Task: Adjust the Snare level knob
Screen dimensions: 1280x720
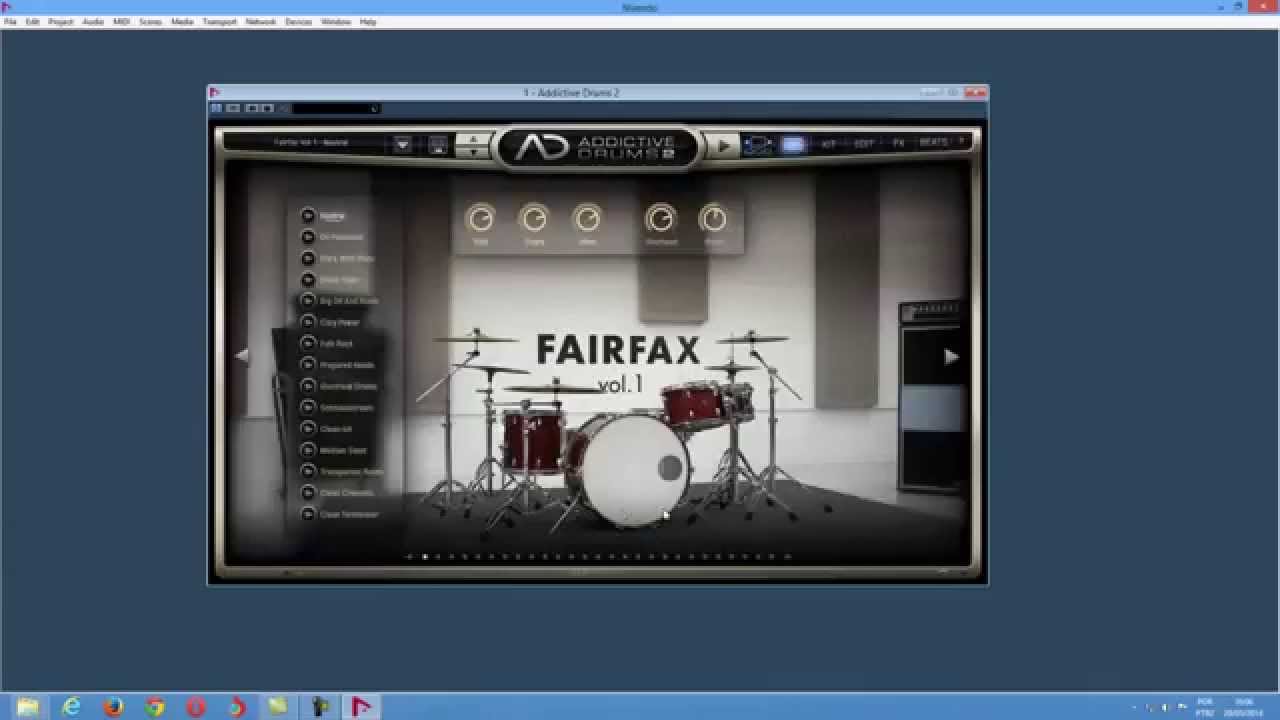Action: 534,218
